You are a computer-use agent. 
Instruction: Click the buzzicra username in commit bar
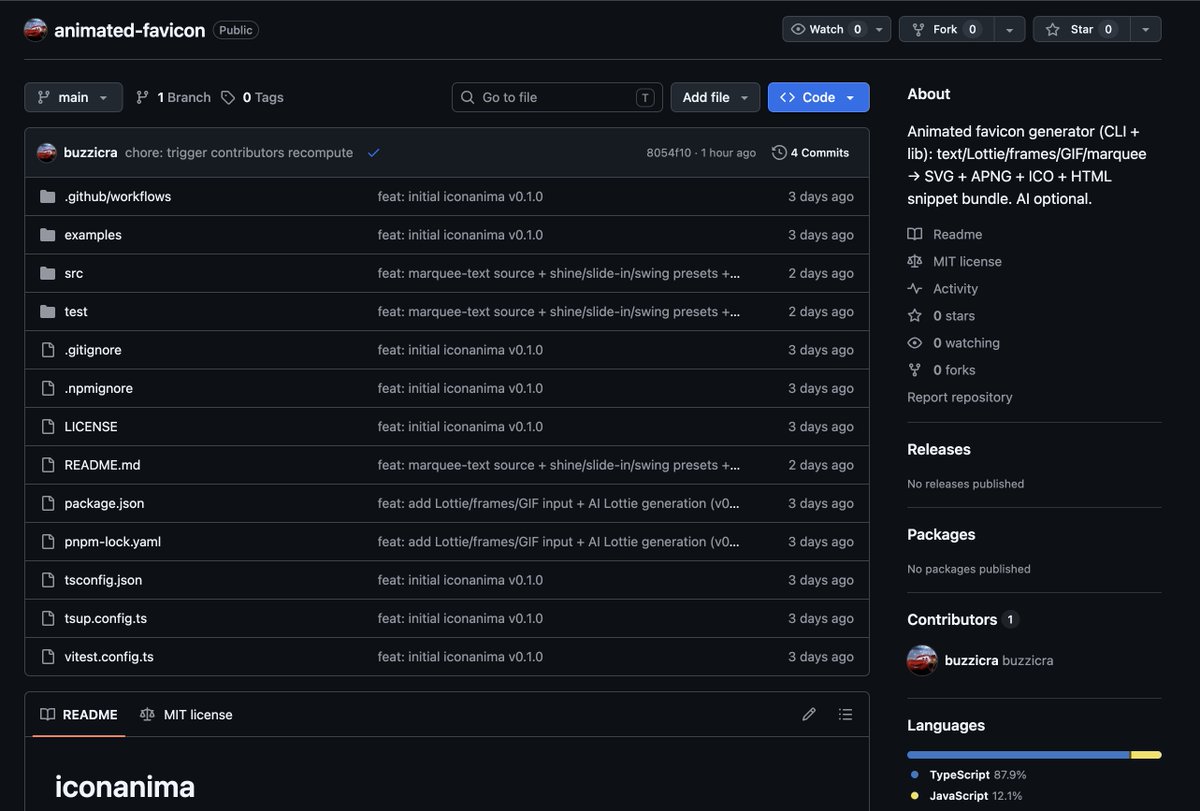point(91,153)
